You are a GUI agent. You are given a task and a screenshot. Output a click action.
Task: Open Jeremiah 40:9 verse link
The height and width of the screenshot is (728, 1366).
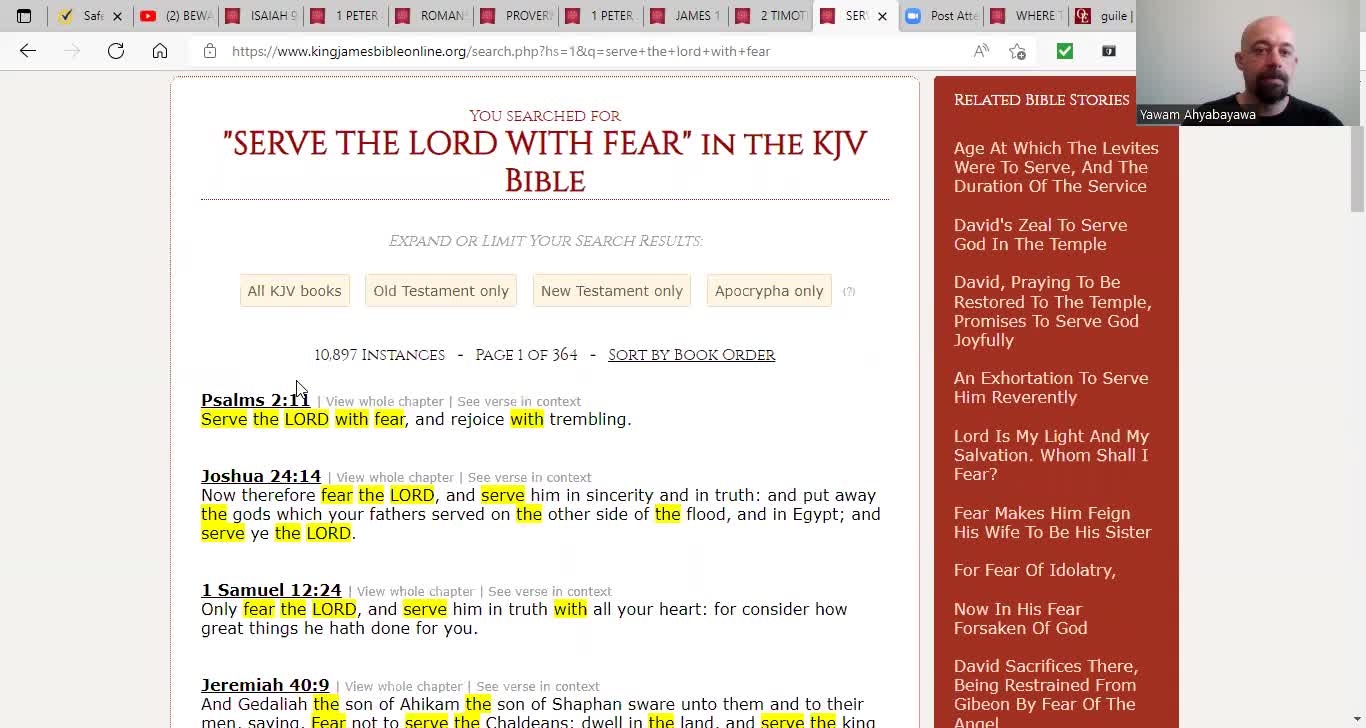(x=265, y=685)
